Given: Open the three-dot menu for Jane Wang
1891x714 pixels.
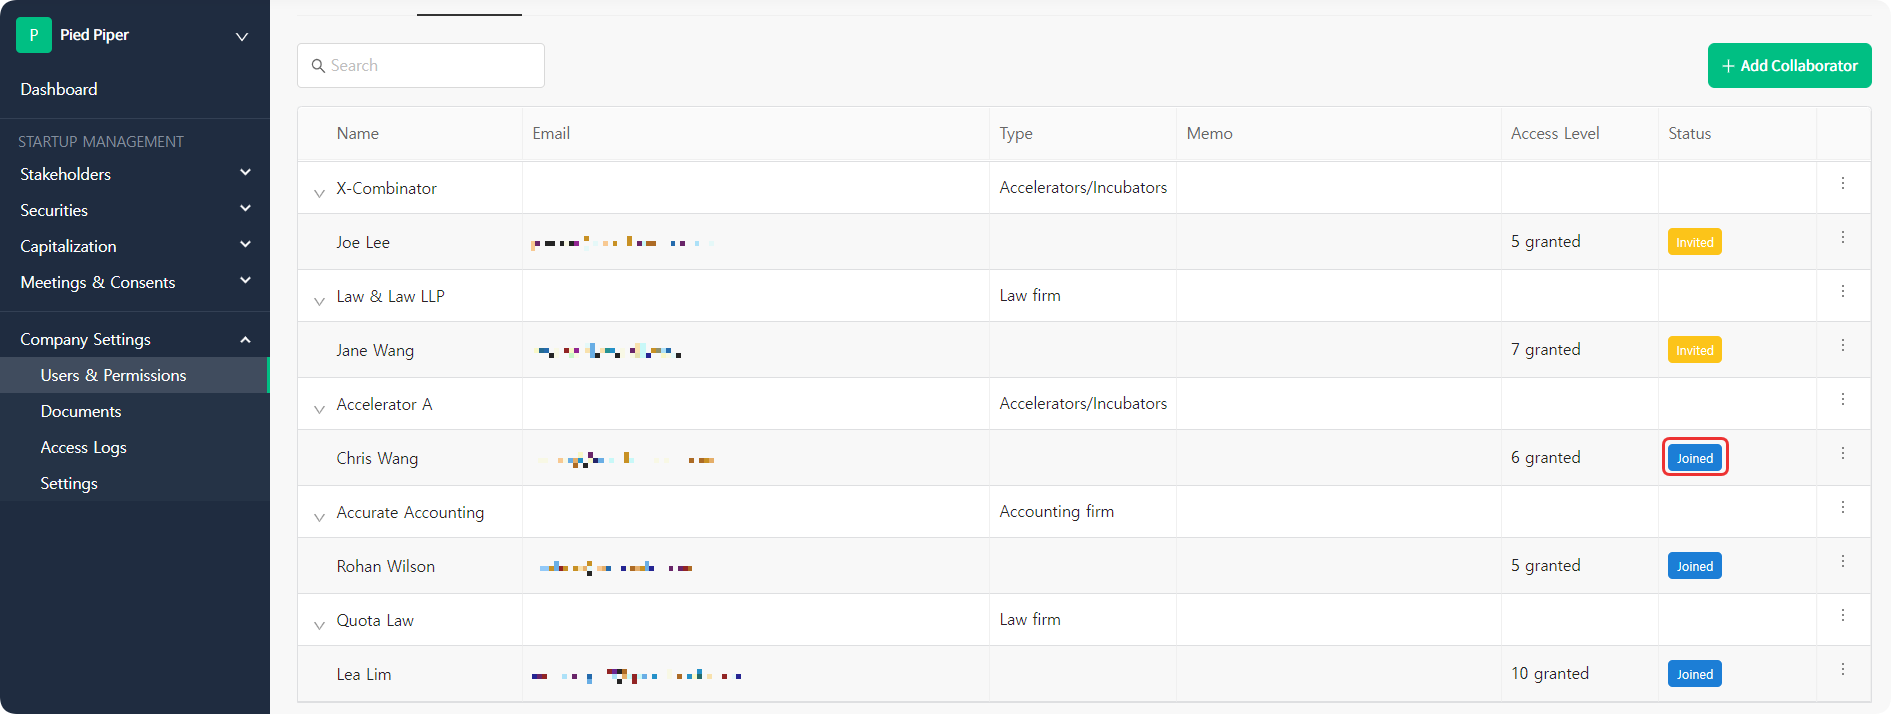Looking at the screenshot, I should [1842, 346].
